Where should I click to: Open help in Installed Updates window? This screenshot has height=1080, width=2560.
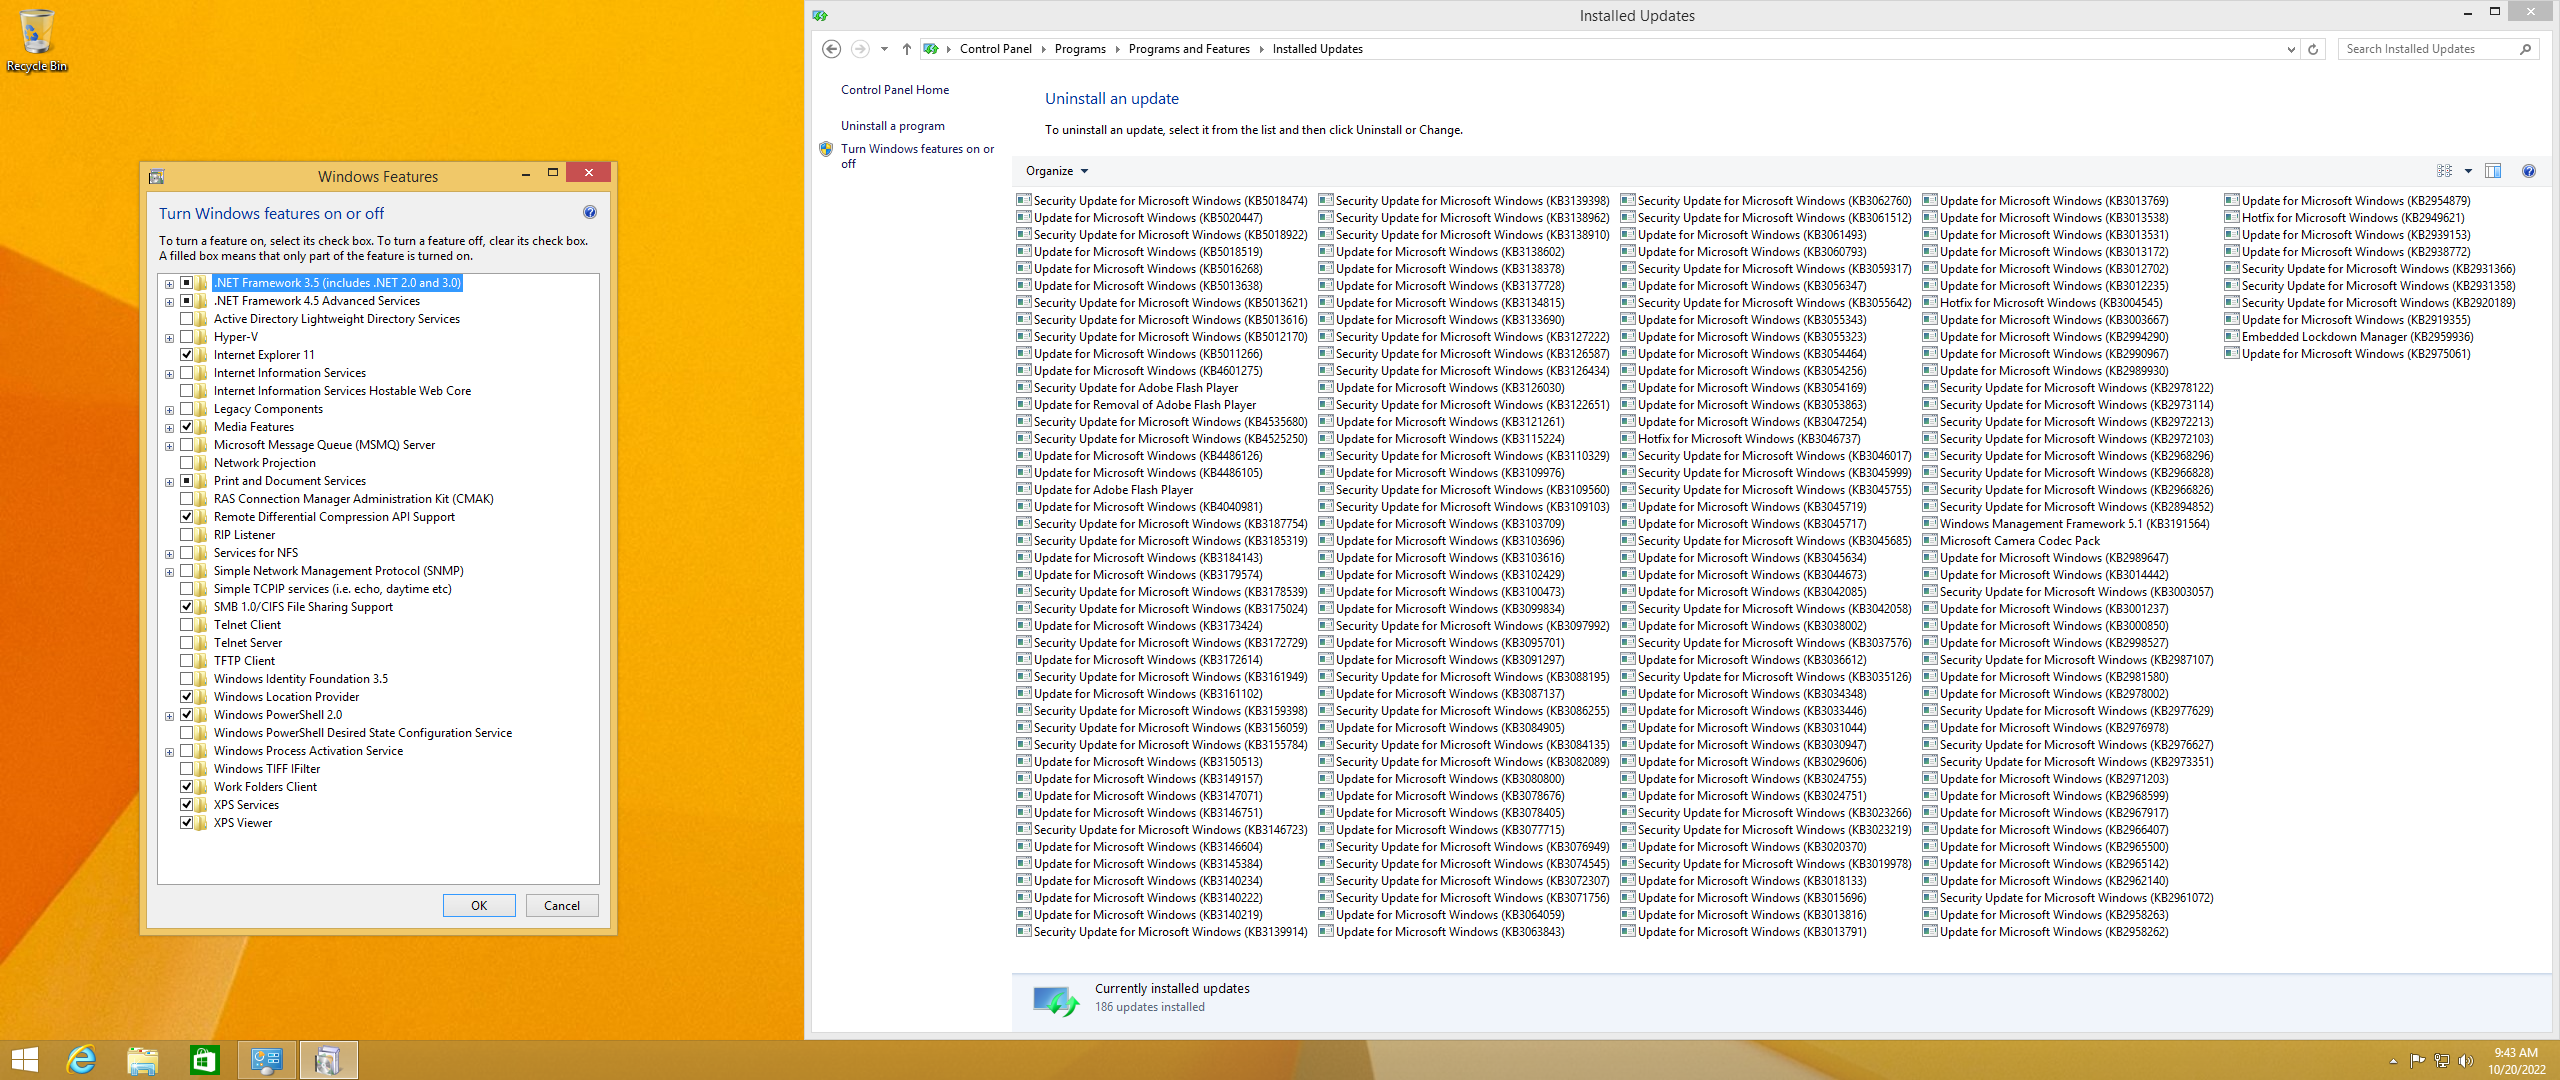click(x=2529, y=171)
